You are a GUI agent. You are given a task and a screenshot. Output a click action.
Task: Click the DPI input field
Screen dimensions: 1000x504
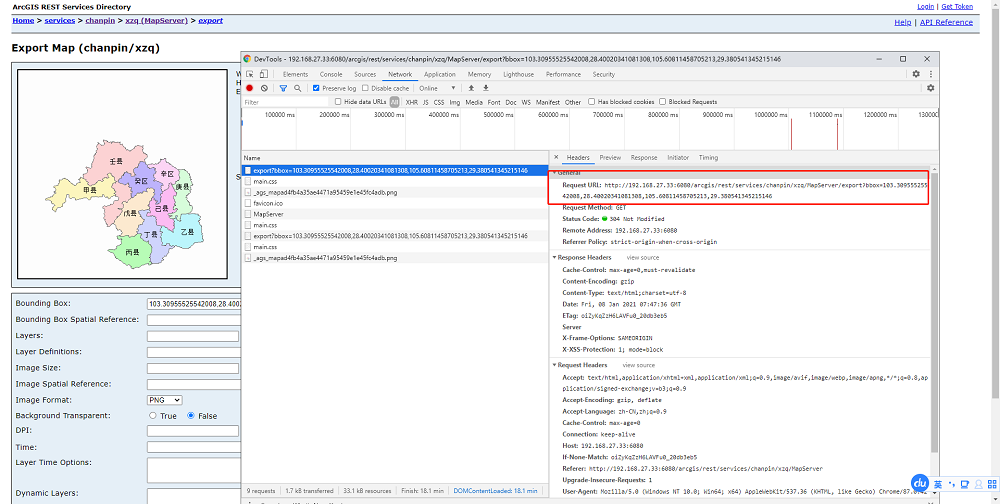[193, 431]
